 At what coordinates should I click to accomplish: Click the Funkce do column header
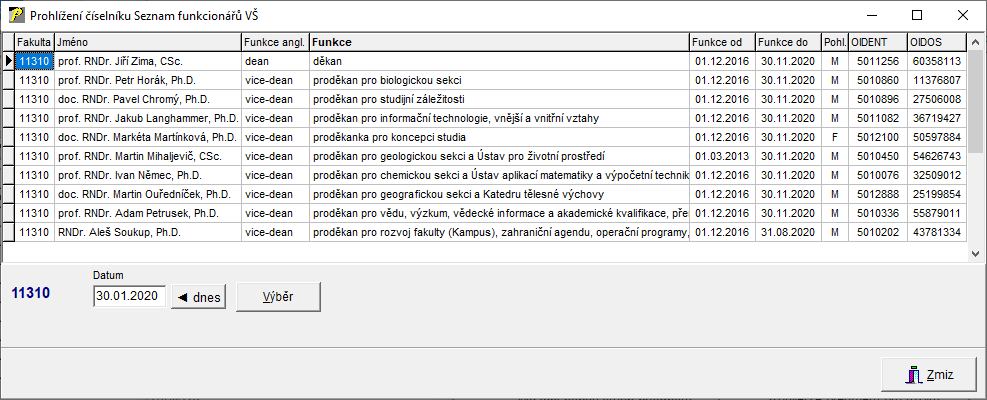pyautogui.click(x=786, y=42)
